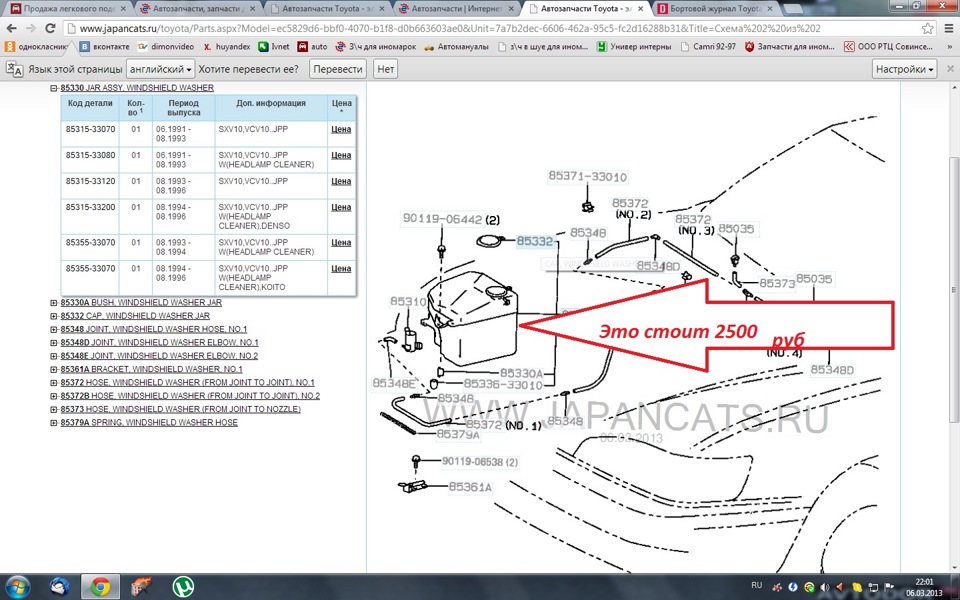The height and width of the screenshot is (600, 960).
Task: Open the Запчасти для ином... bookmark
Action: [789, 47]
